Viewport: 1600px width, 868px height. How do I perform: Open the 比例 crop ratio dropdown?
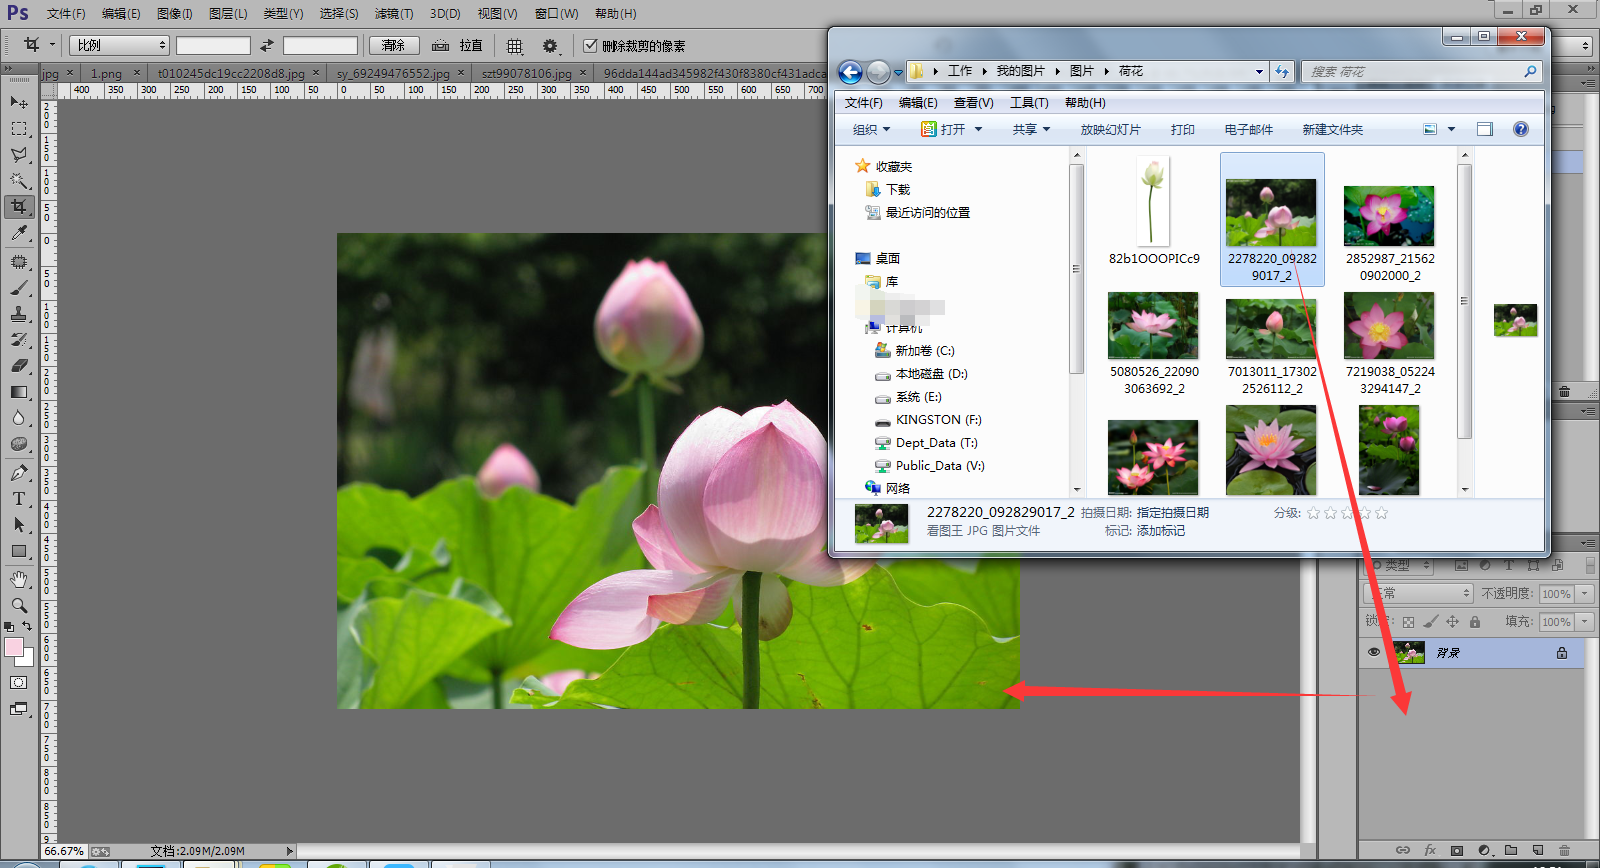coord(119,46)
